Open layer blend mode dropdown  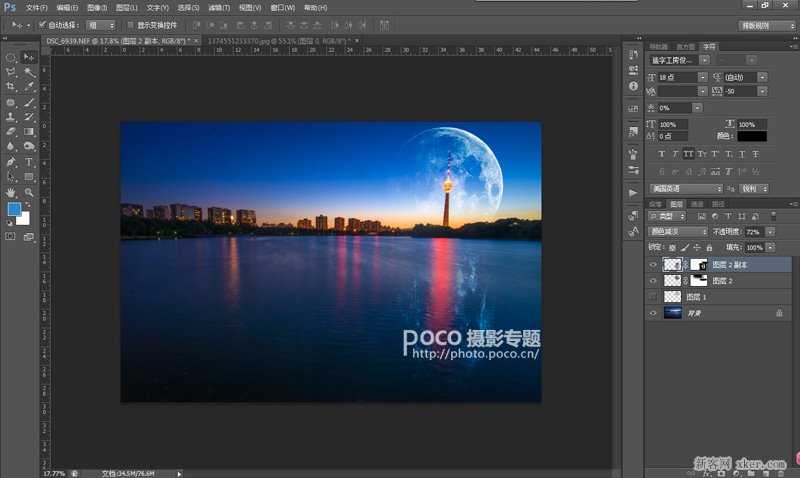click(678, 232)
